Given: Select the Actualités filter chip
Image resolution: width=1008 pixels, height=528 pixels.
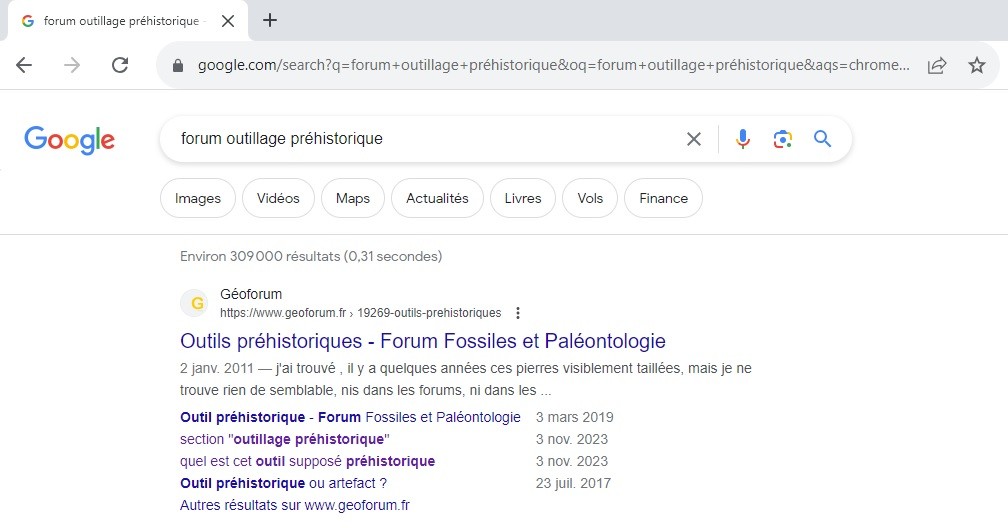Looking at the screenshot, I should 437,198.
